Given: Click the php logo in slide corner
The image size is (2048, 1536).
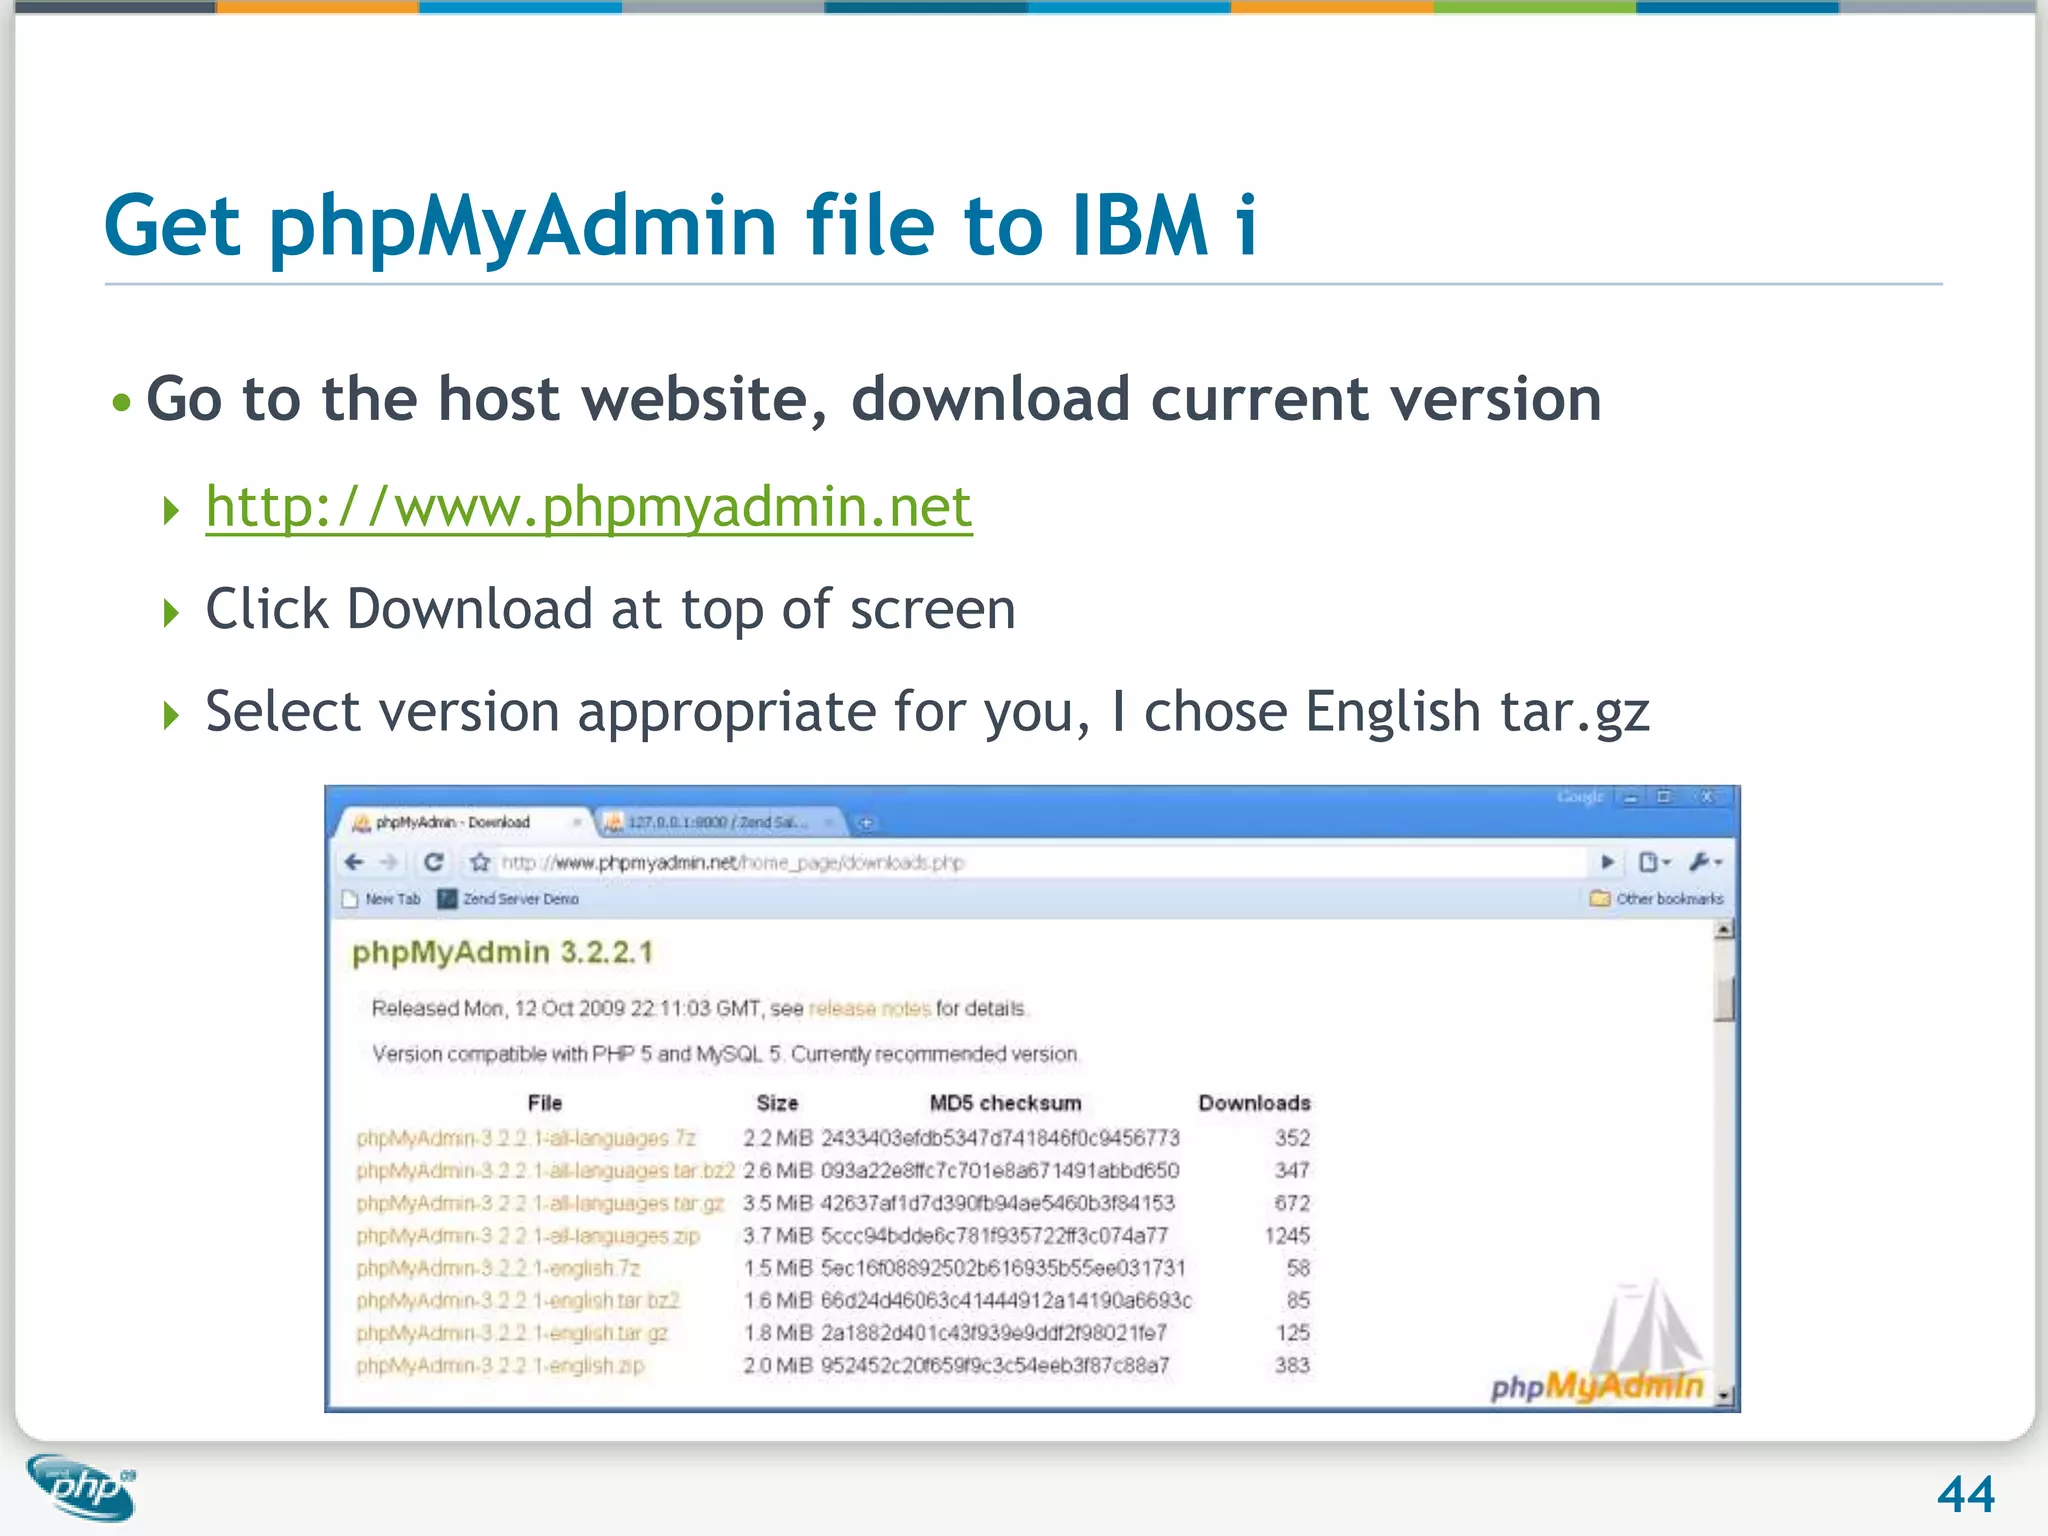Looking at the screenshot, I should (x=82, y=1487).
